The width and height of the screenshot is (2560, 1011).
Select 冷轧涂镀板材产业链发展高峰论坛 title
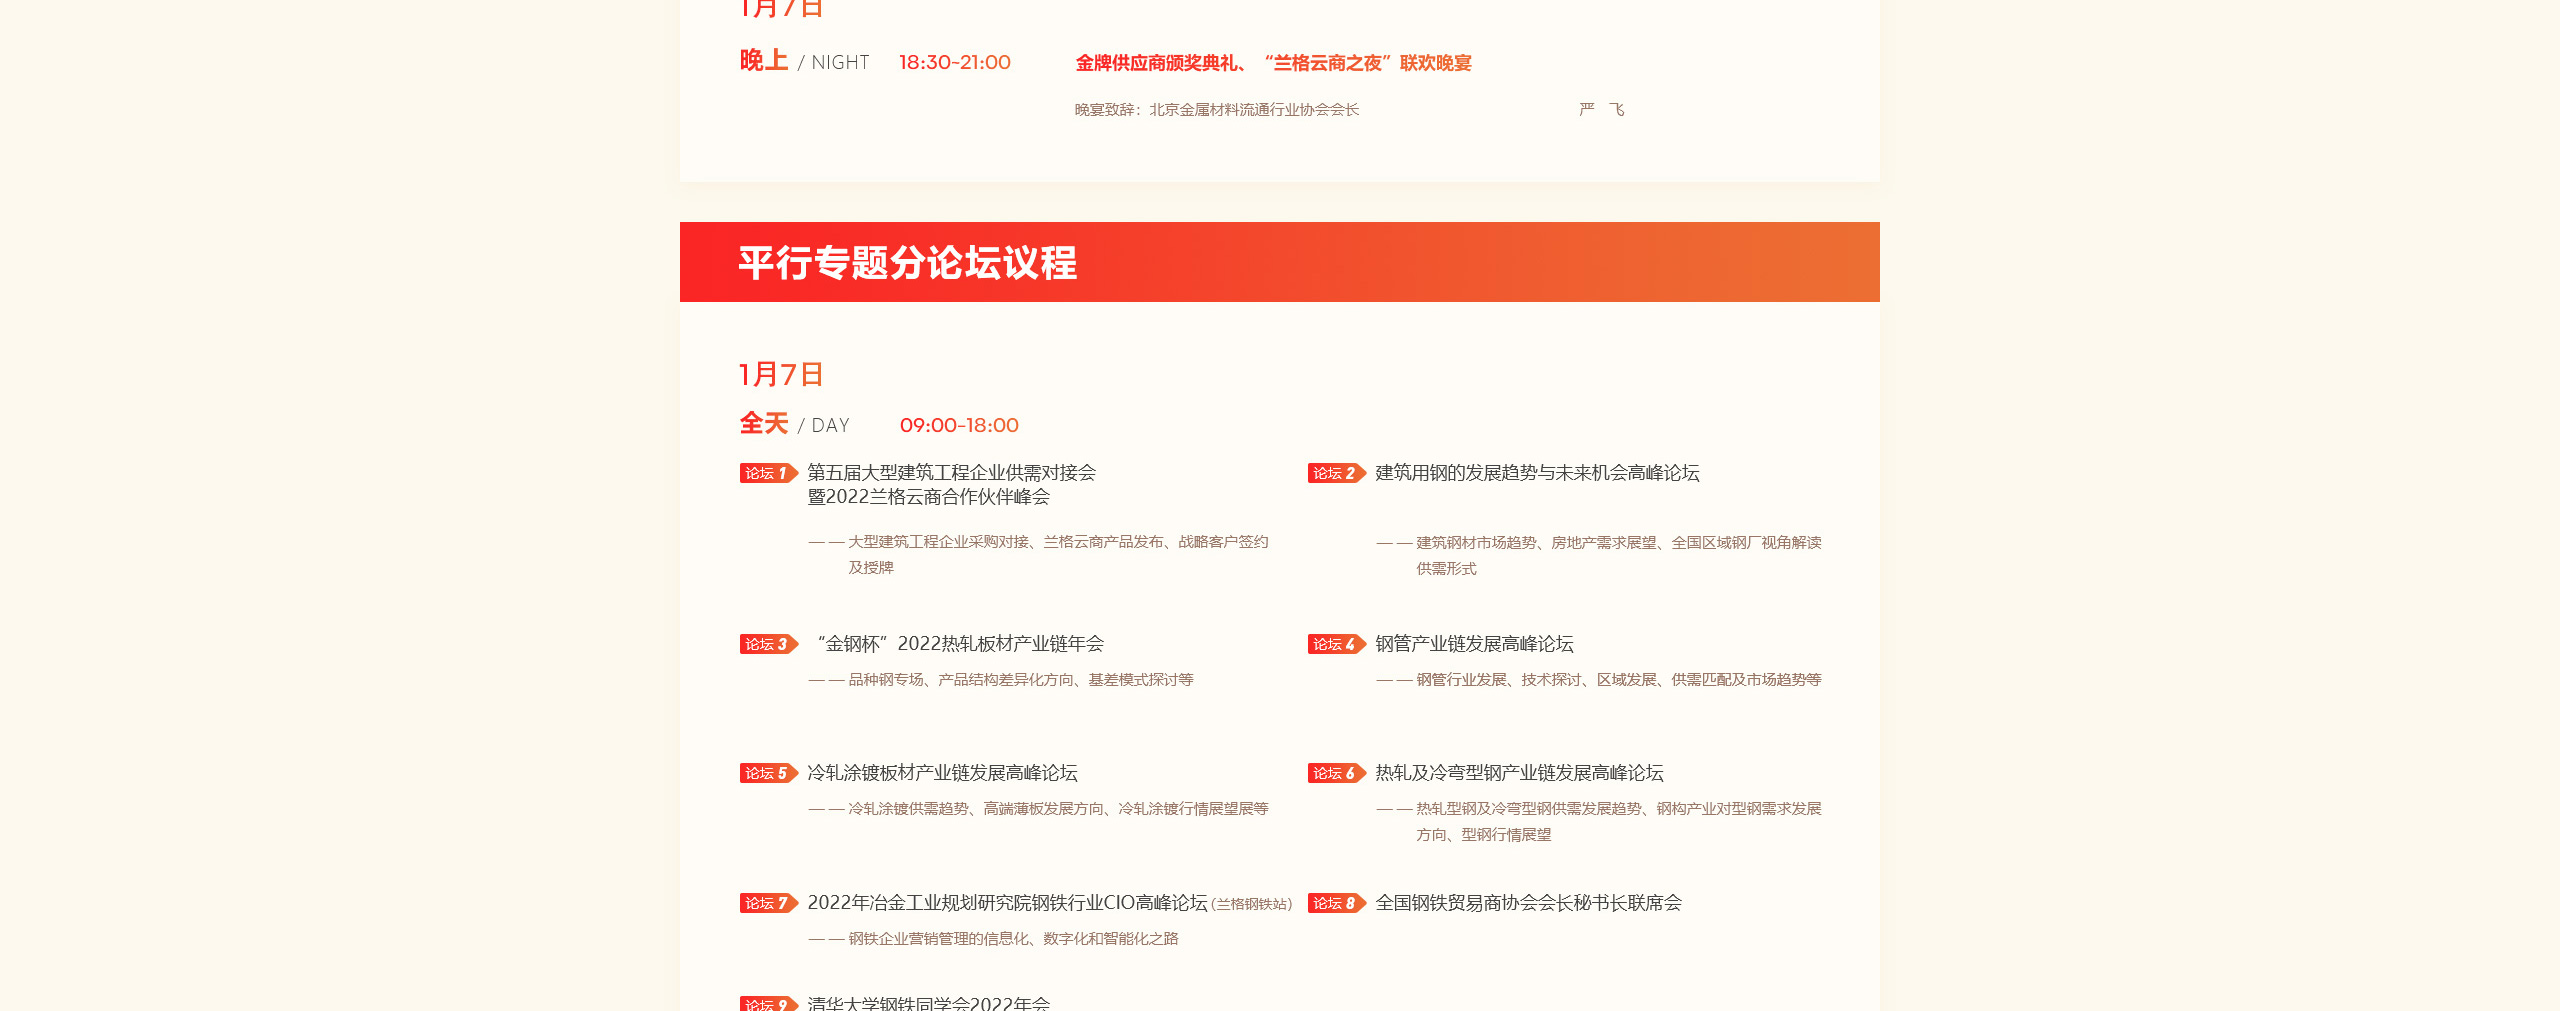point(942,773)
